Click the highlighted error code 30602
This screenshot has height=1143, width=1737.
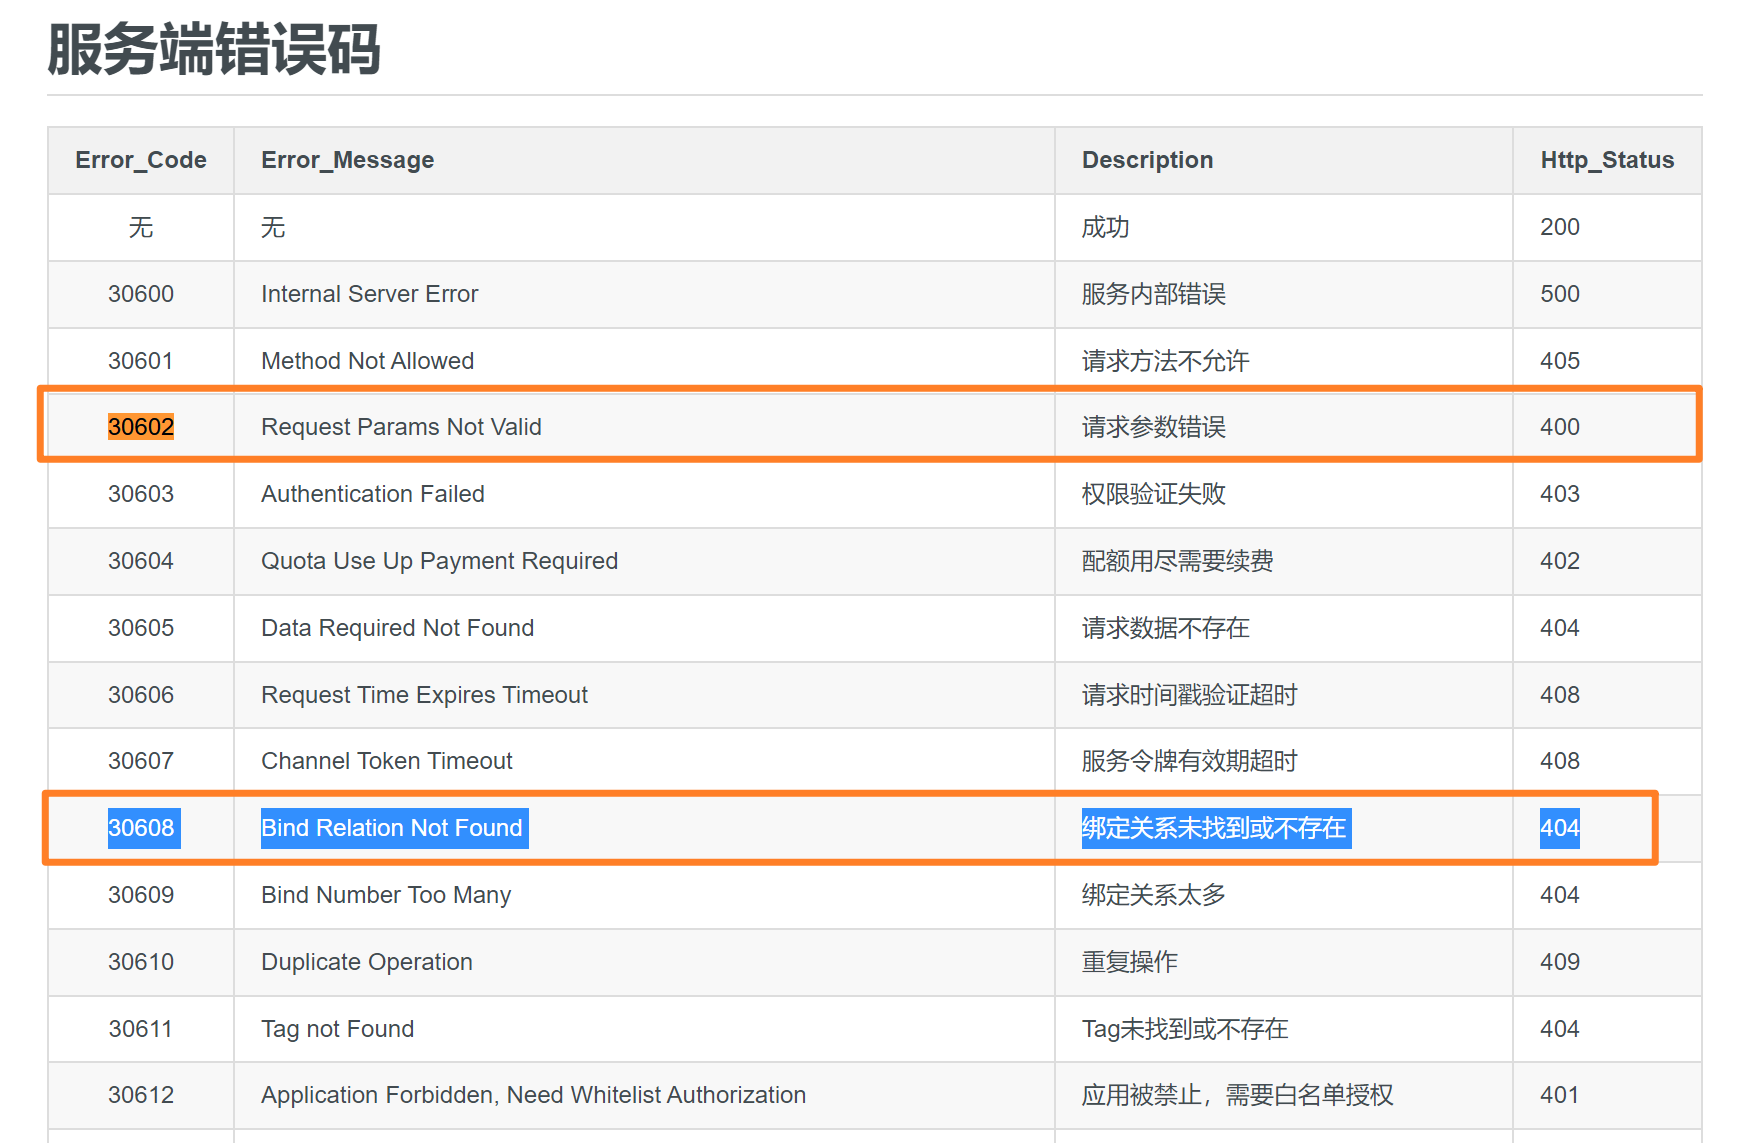click(x=140, y=427)
